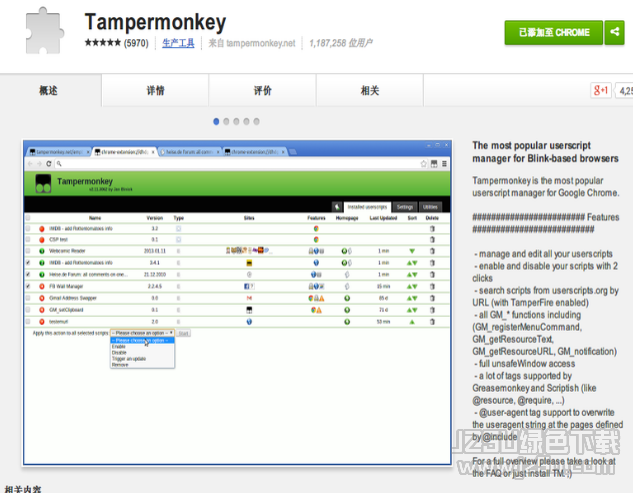
Task: Click the Tampermonkey extension title heading
Action: coord(155,22)
